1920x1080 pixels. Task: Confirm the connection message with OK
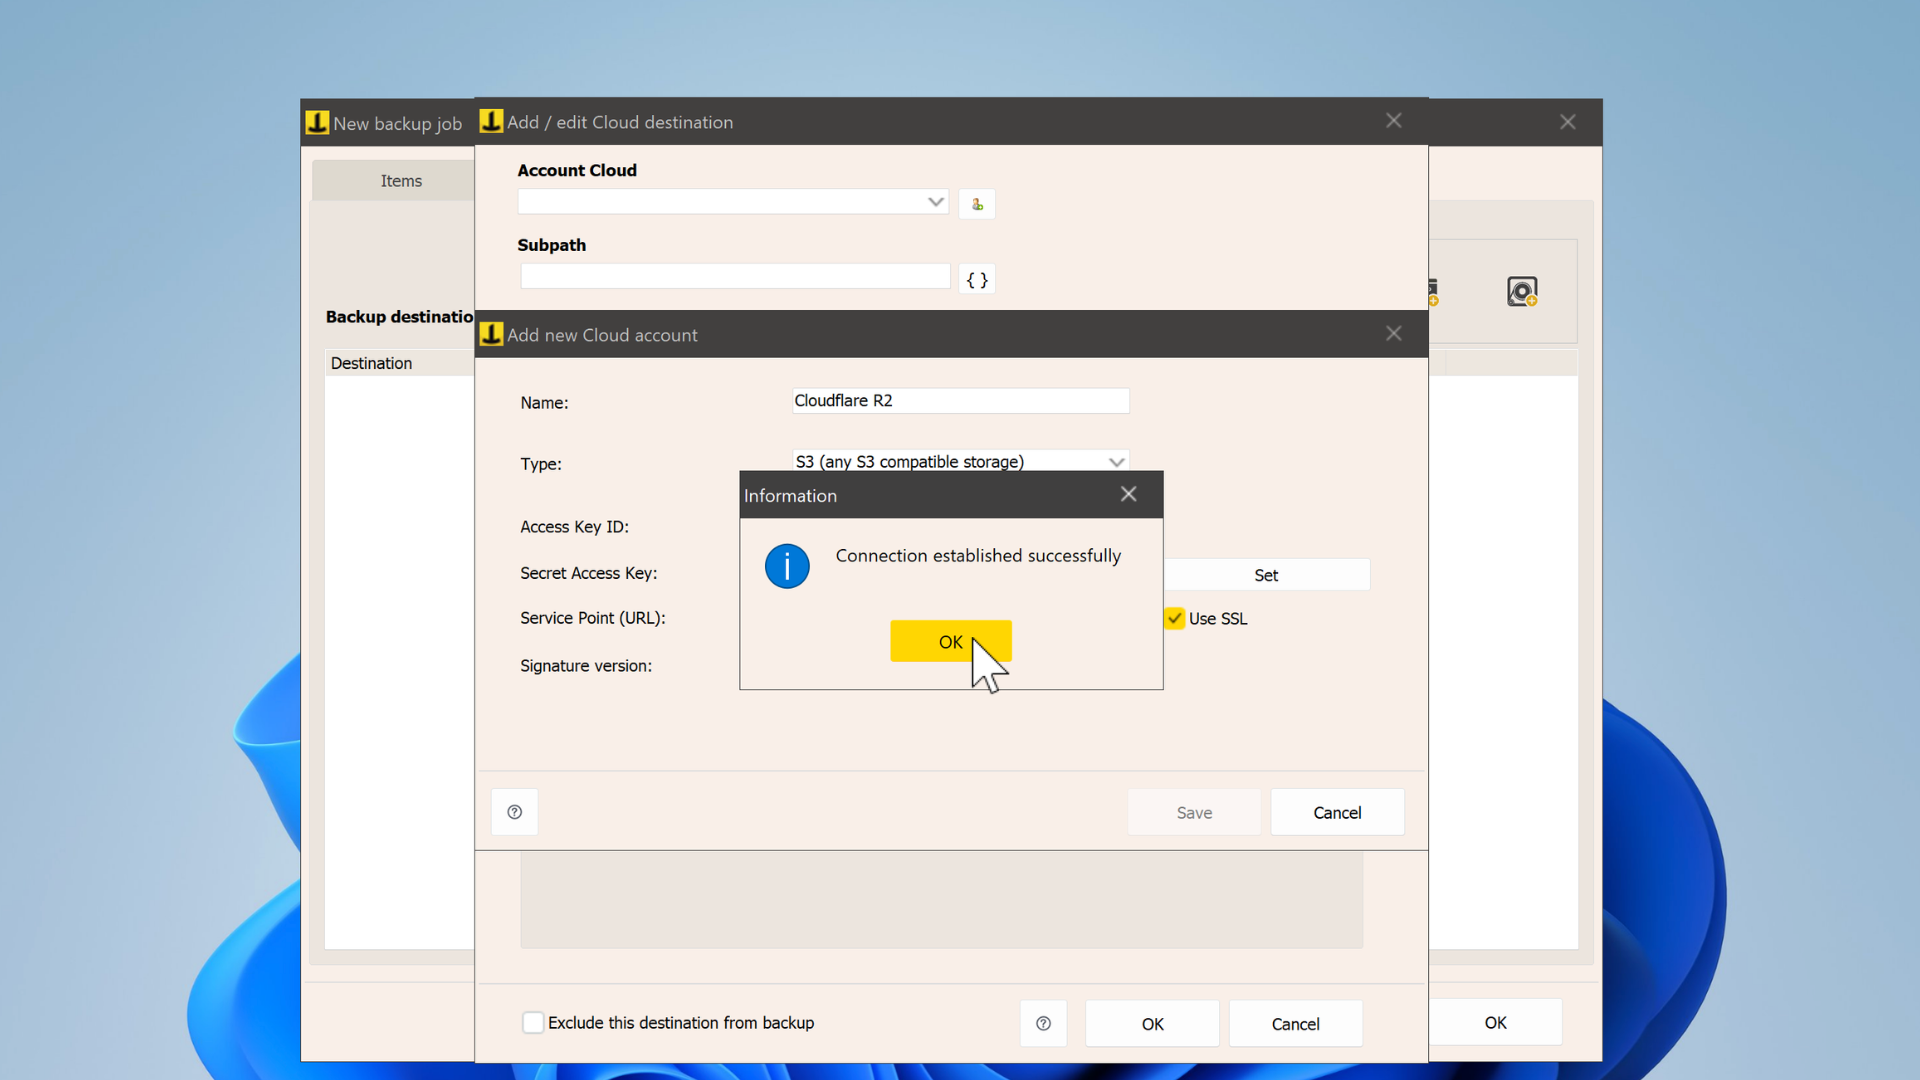coord(950,641)
